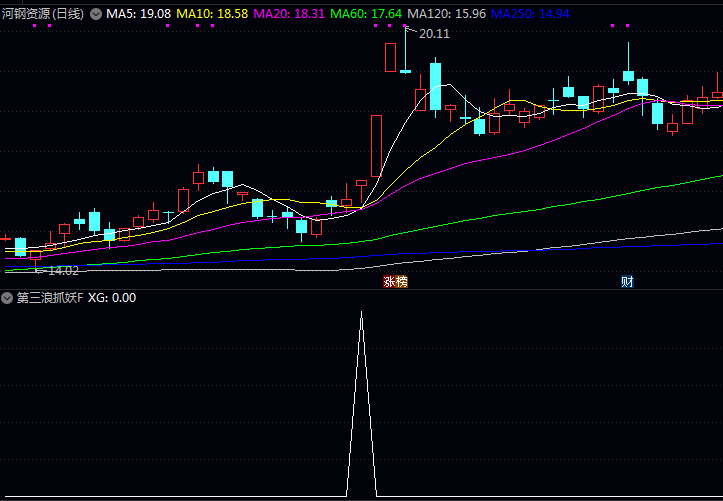Open dropdown arrow beside 河钢资源 title
This screenshot has height=501, width=723.
pyautogui.click(x=95, y=14)
